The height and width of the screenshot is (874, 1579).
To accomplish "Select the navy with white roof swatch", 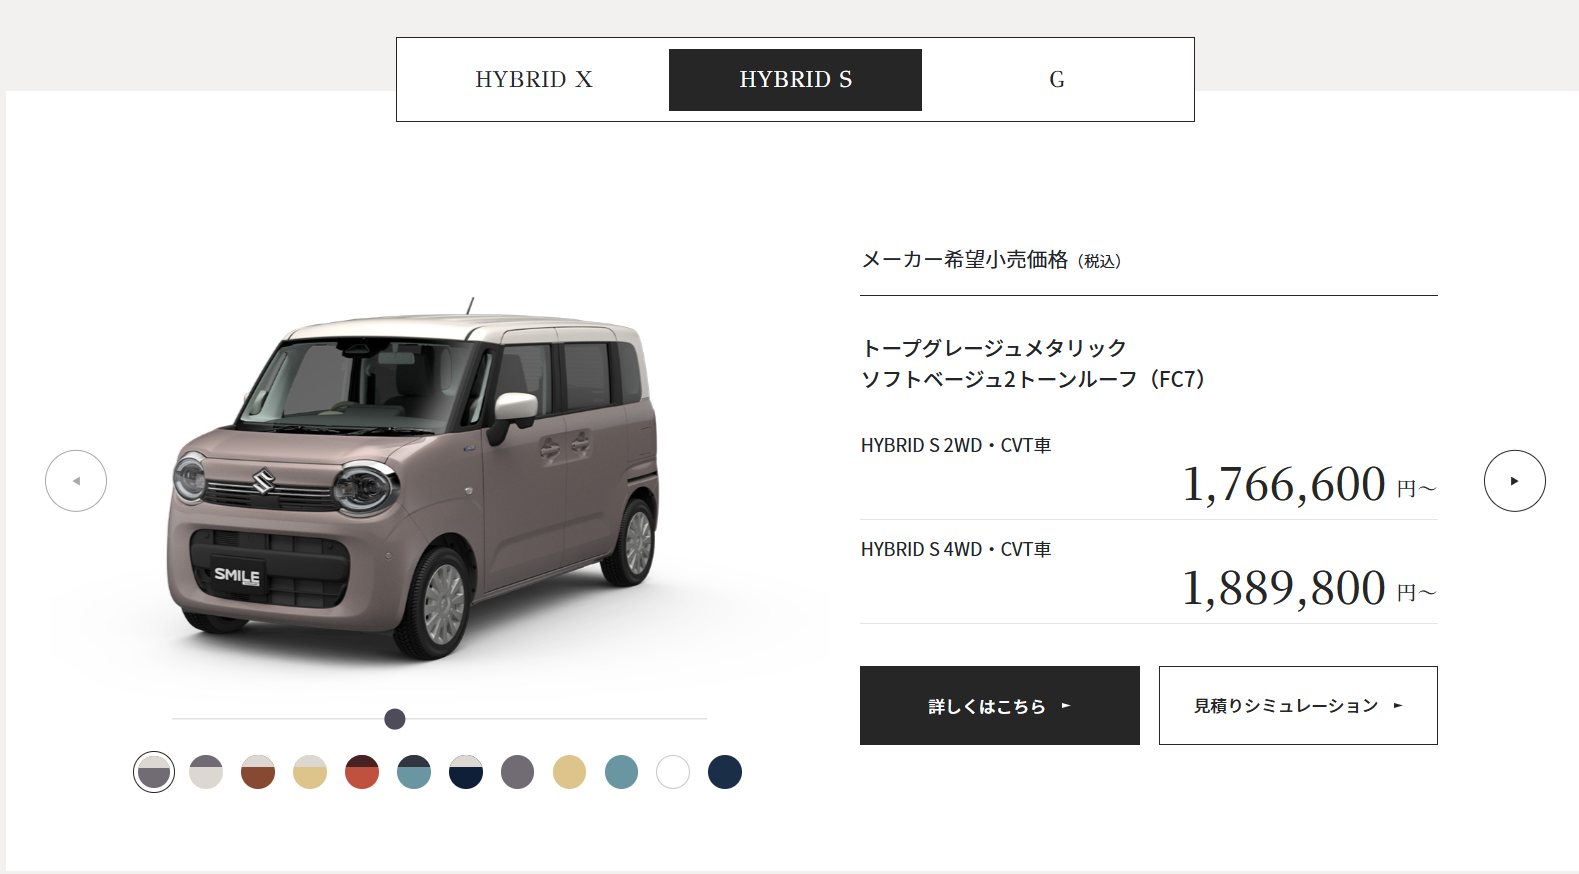I will [466, 772].
